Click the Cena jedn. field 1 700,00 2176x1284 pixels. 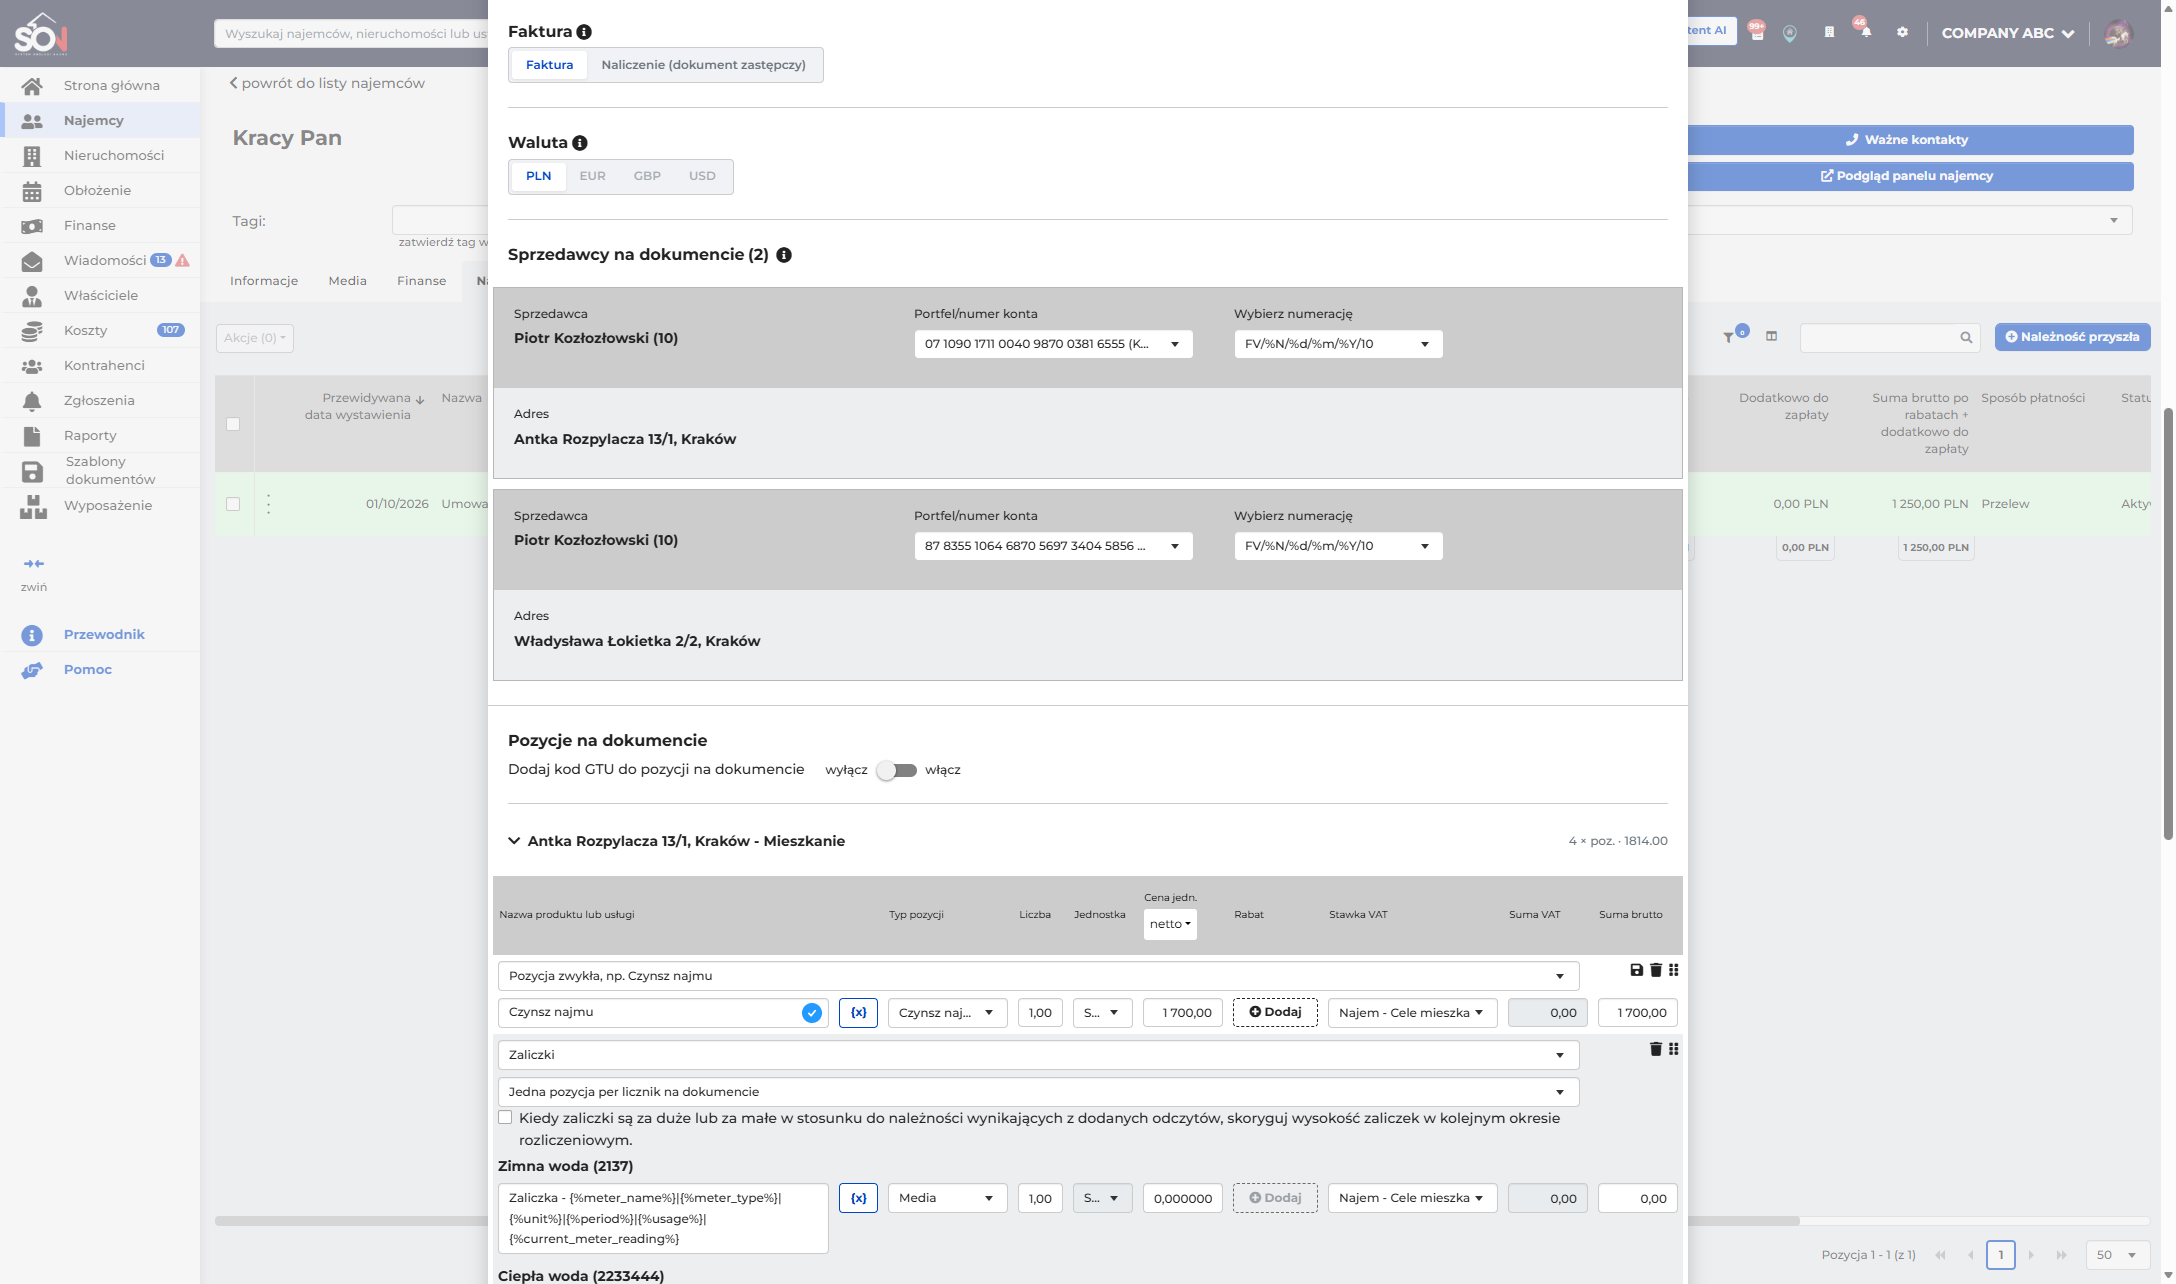click(x=1183, y=1013)
